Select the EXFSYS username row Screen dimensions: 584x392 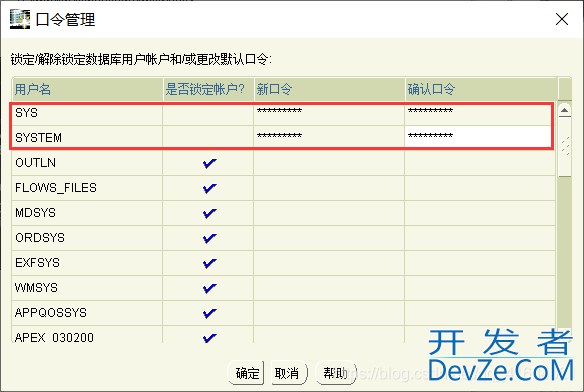tap(87, 263)
